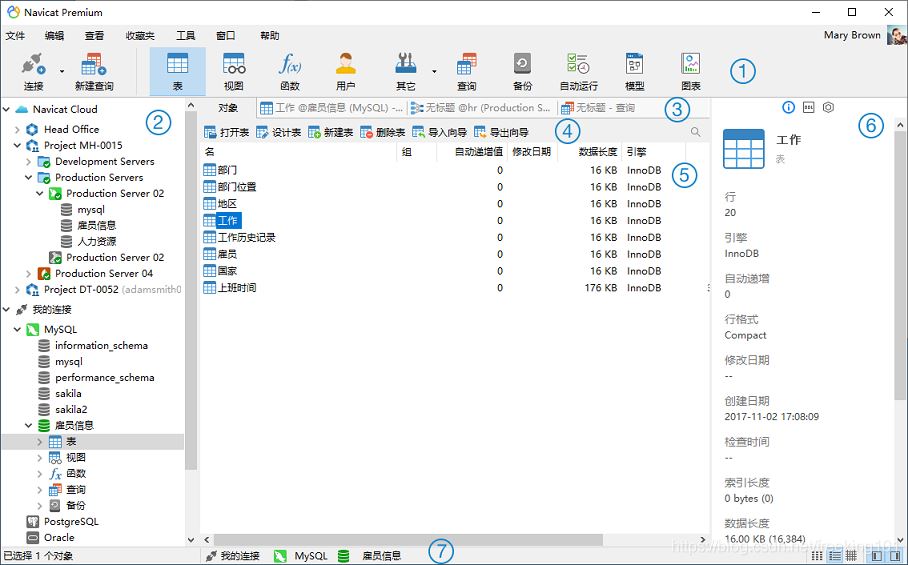Click the 图表 (Charts) toolbar icon
This screenshot has width=908, height=565.
[x=690, y=71]
